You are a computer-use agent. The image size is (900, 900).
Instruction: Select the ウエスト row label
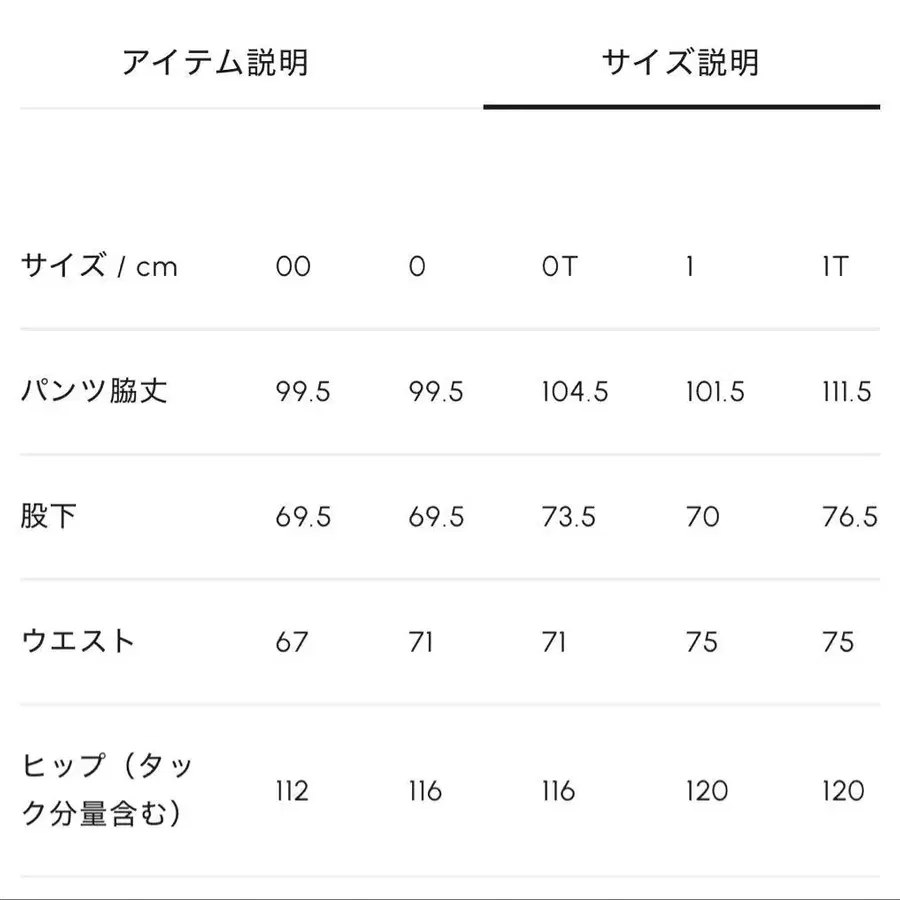pos(82,642)
